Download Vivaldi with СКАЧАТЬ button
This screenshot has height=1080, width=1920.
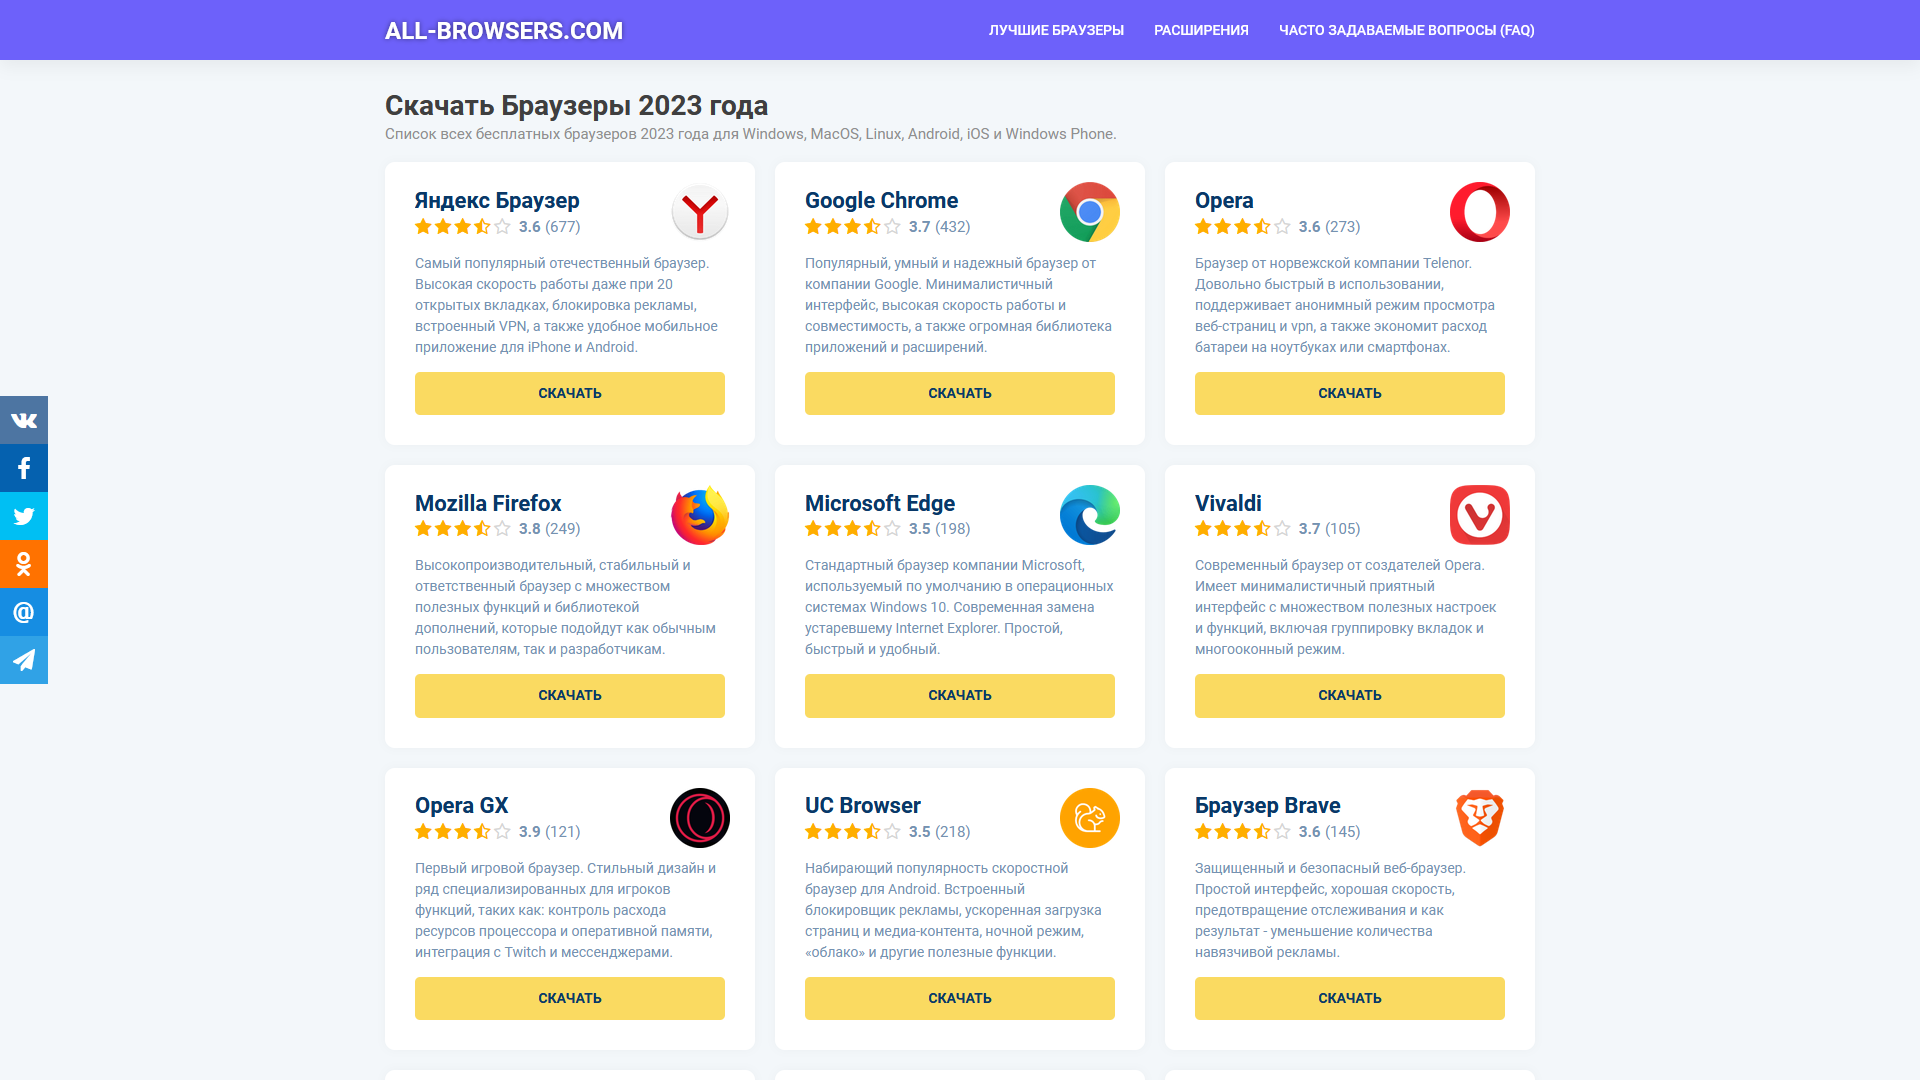click(1350, 695)
